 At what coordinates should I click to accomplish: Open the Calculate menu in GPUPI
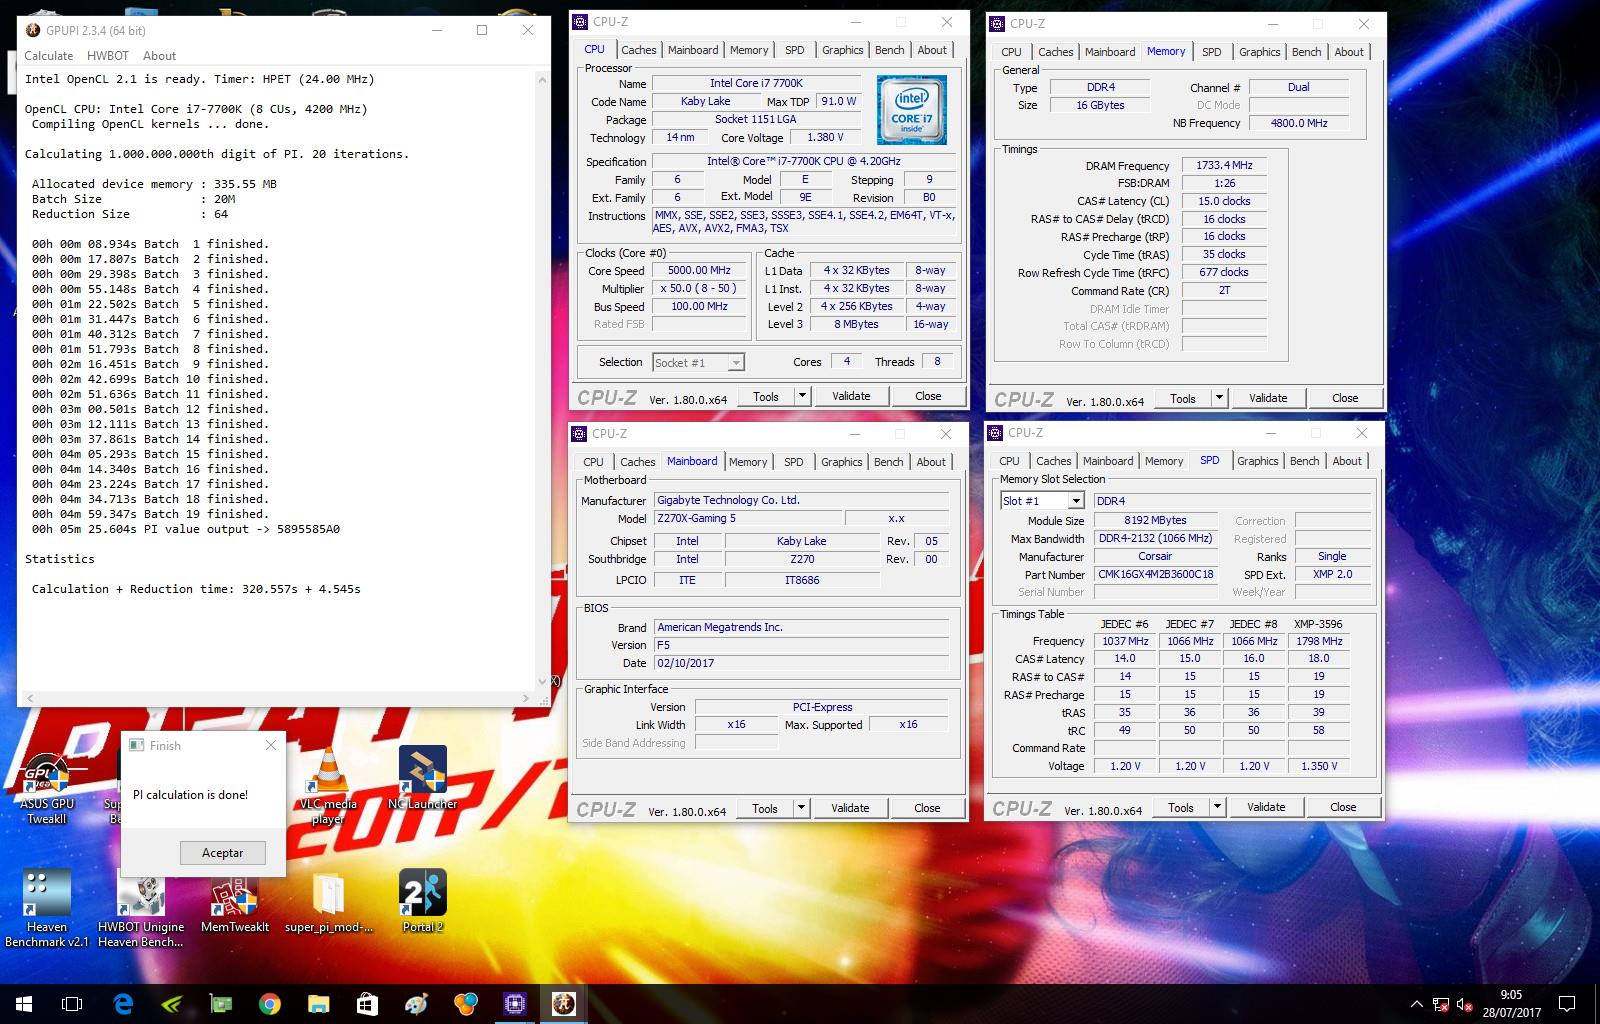point(49,56)
